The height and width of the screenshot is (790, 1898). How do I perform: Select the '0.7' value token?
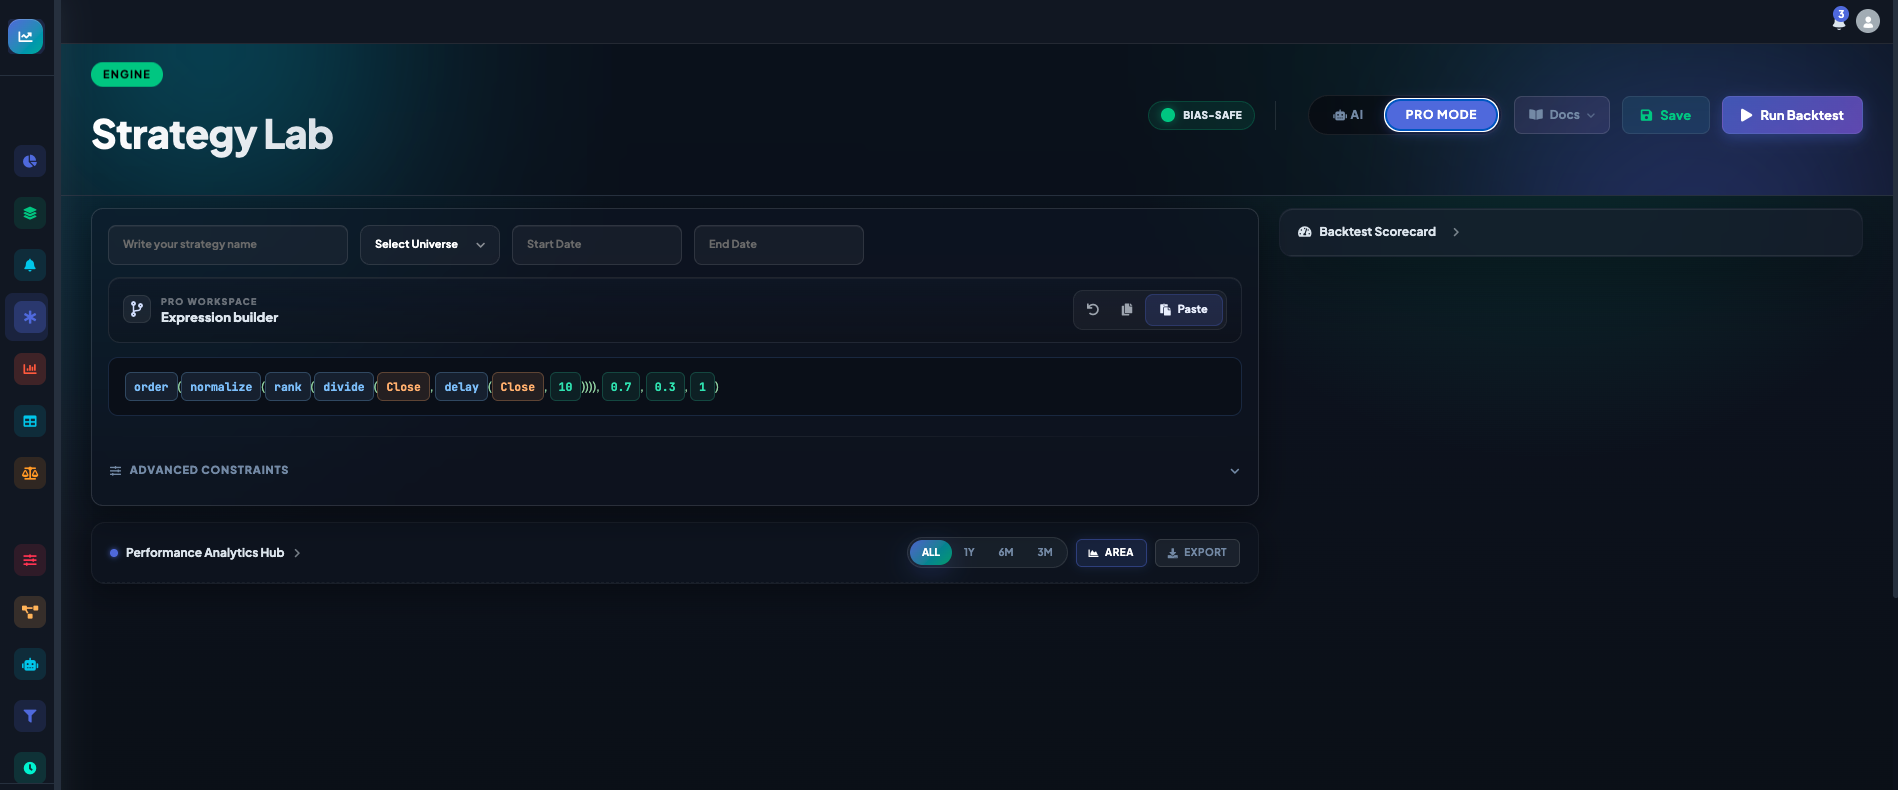tap(621, 387)
